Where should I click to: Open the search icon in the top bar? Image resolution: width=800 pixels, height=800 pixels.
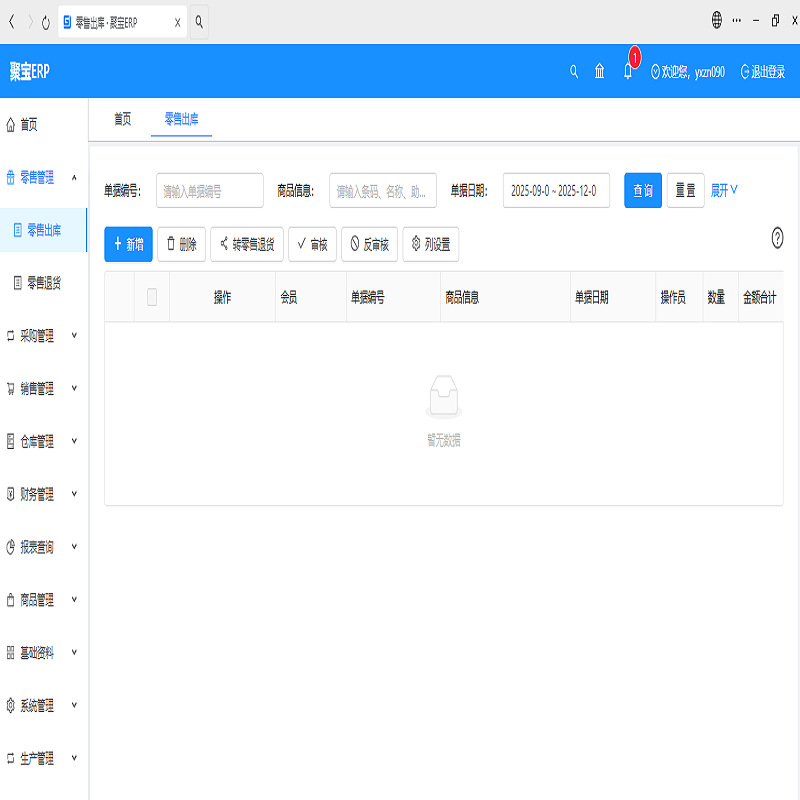pos(573,71)
